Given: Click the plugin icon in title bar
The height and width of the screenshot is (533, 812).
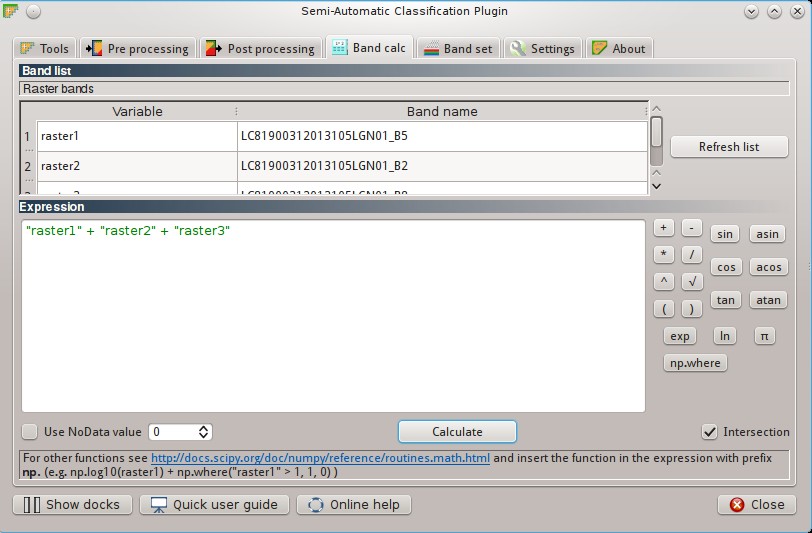Looking at the screenshot, I should (10, 11).
